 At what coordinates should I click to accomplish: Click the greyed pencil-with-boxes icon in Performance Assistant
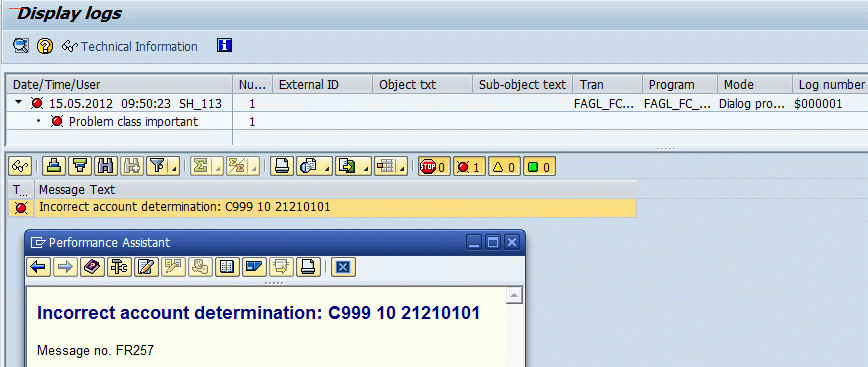click(x=173, y=267)
